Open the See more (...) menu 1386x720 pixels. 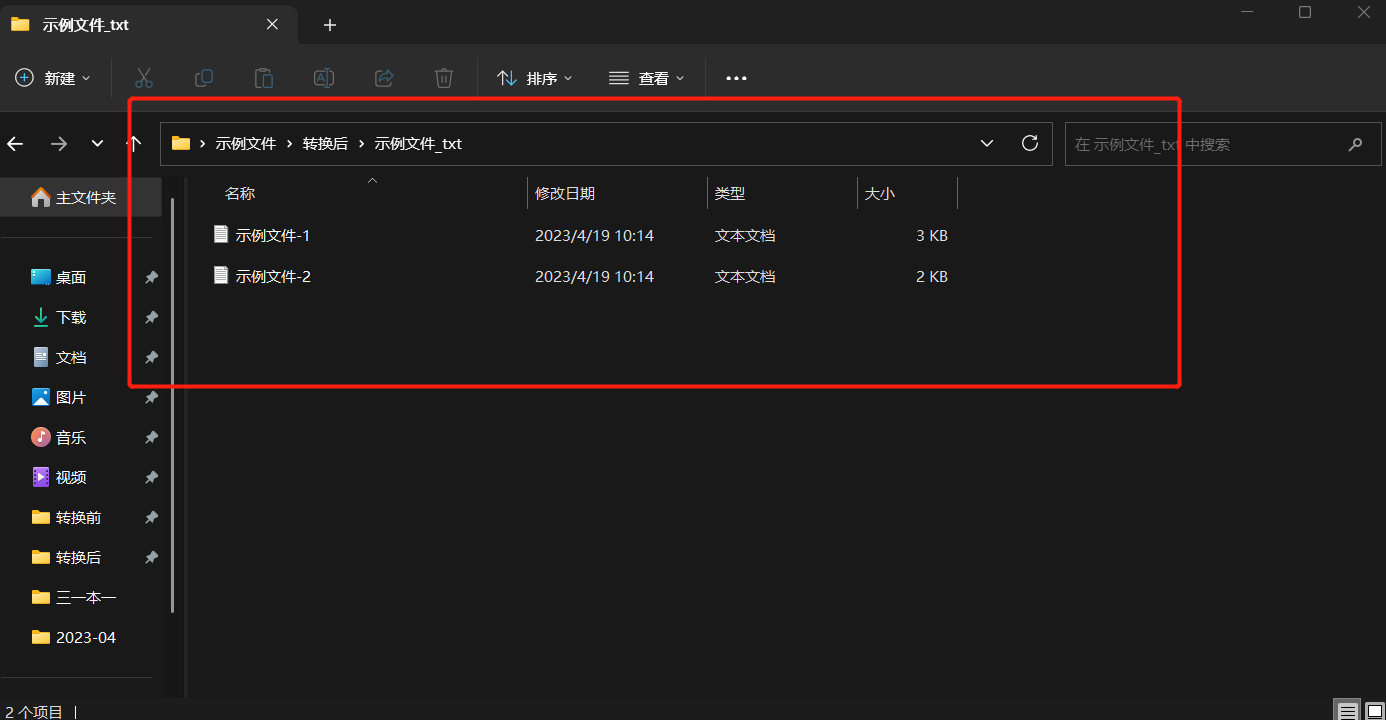tap(736, 77)
